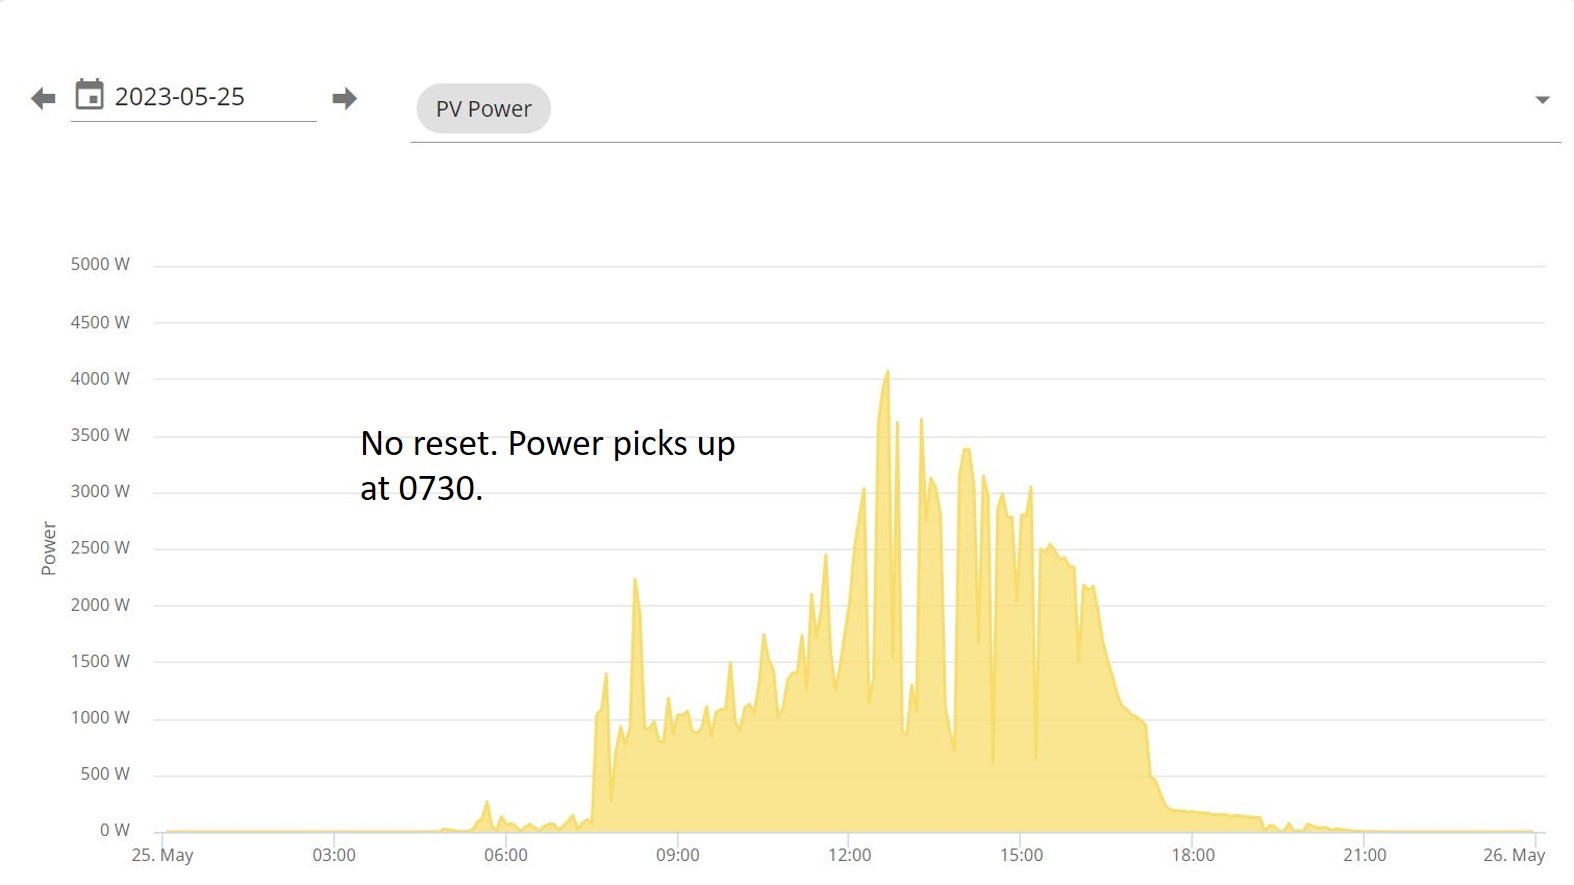Expand the series selection dropdown arrow

(1542, 100)
